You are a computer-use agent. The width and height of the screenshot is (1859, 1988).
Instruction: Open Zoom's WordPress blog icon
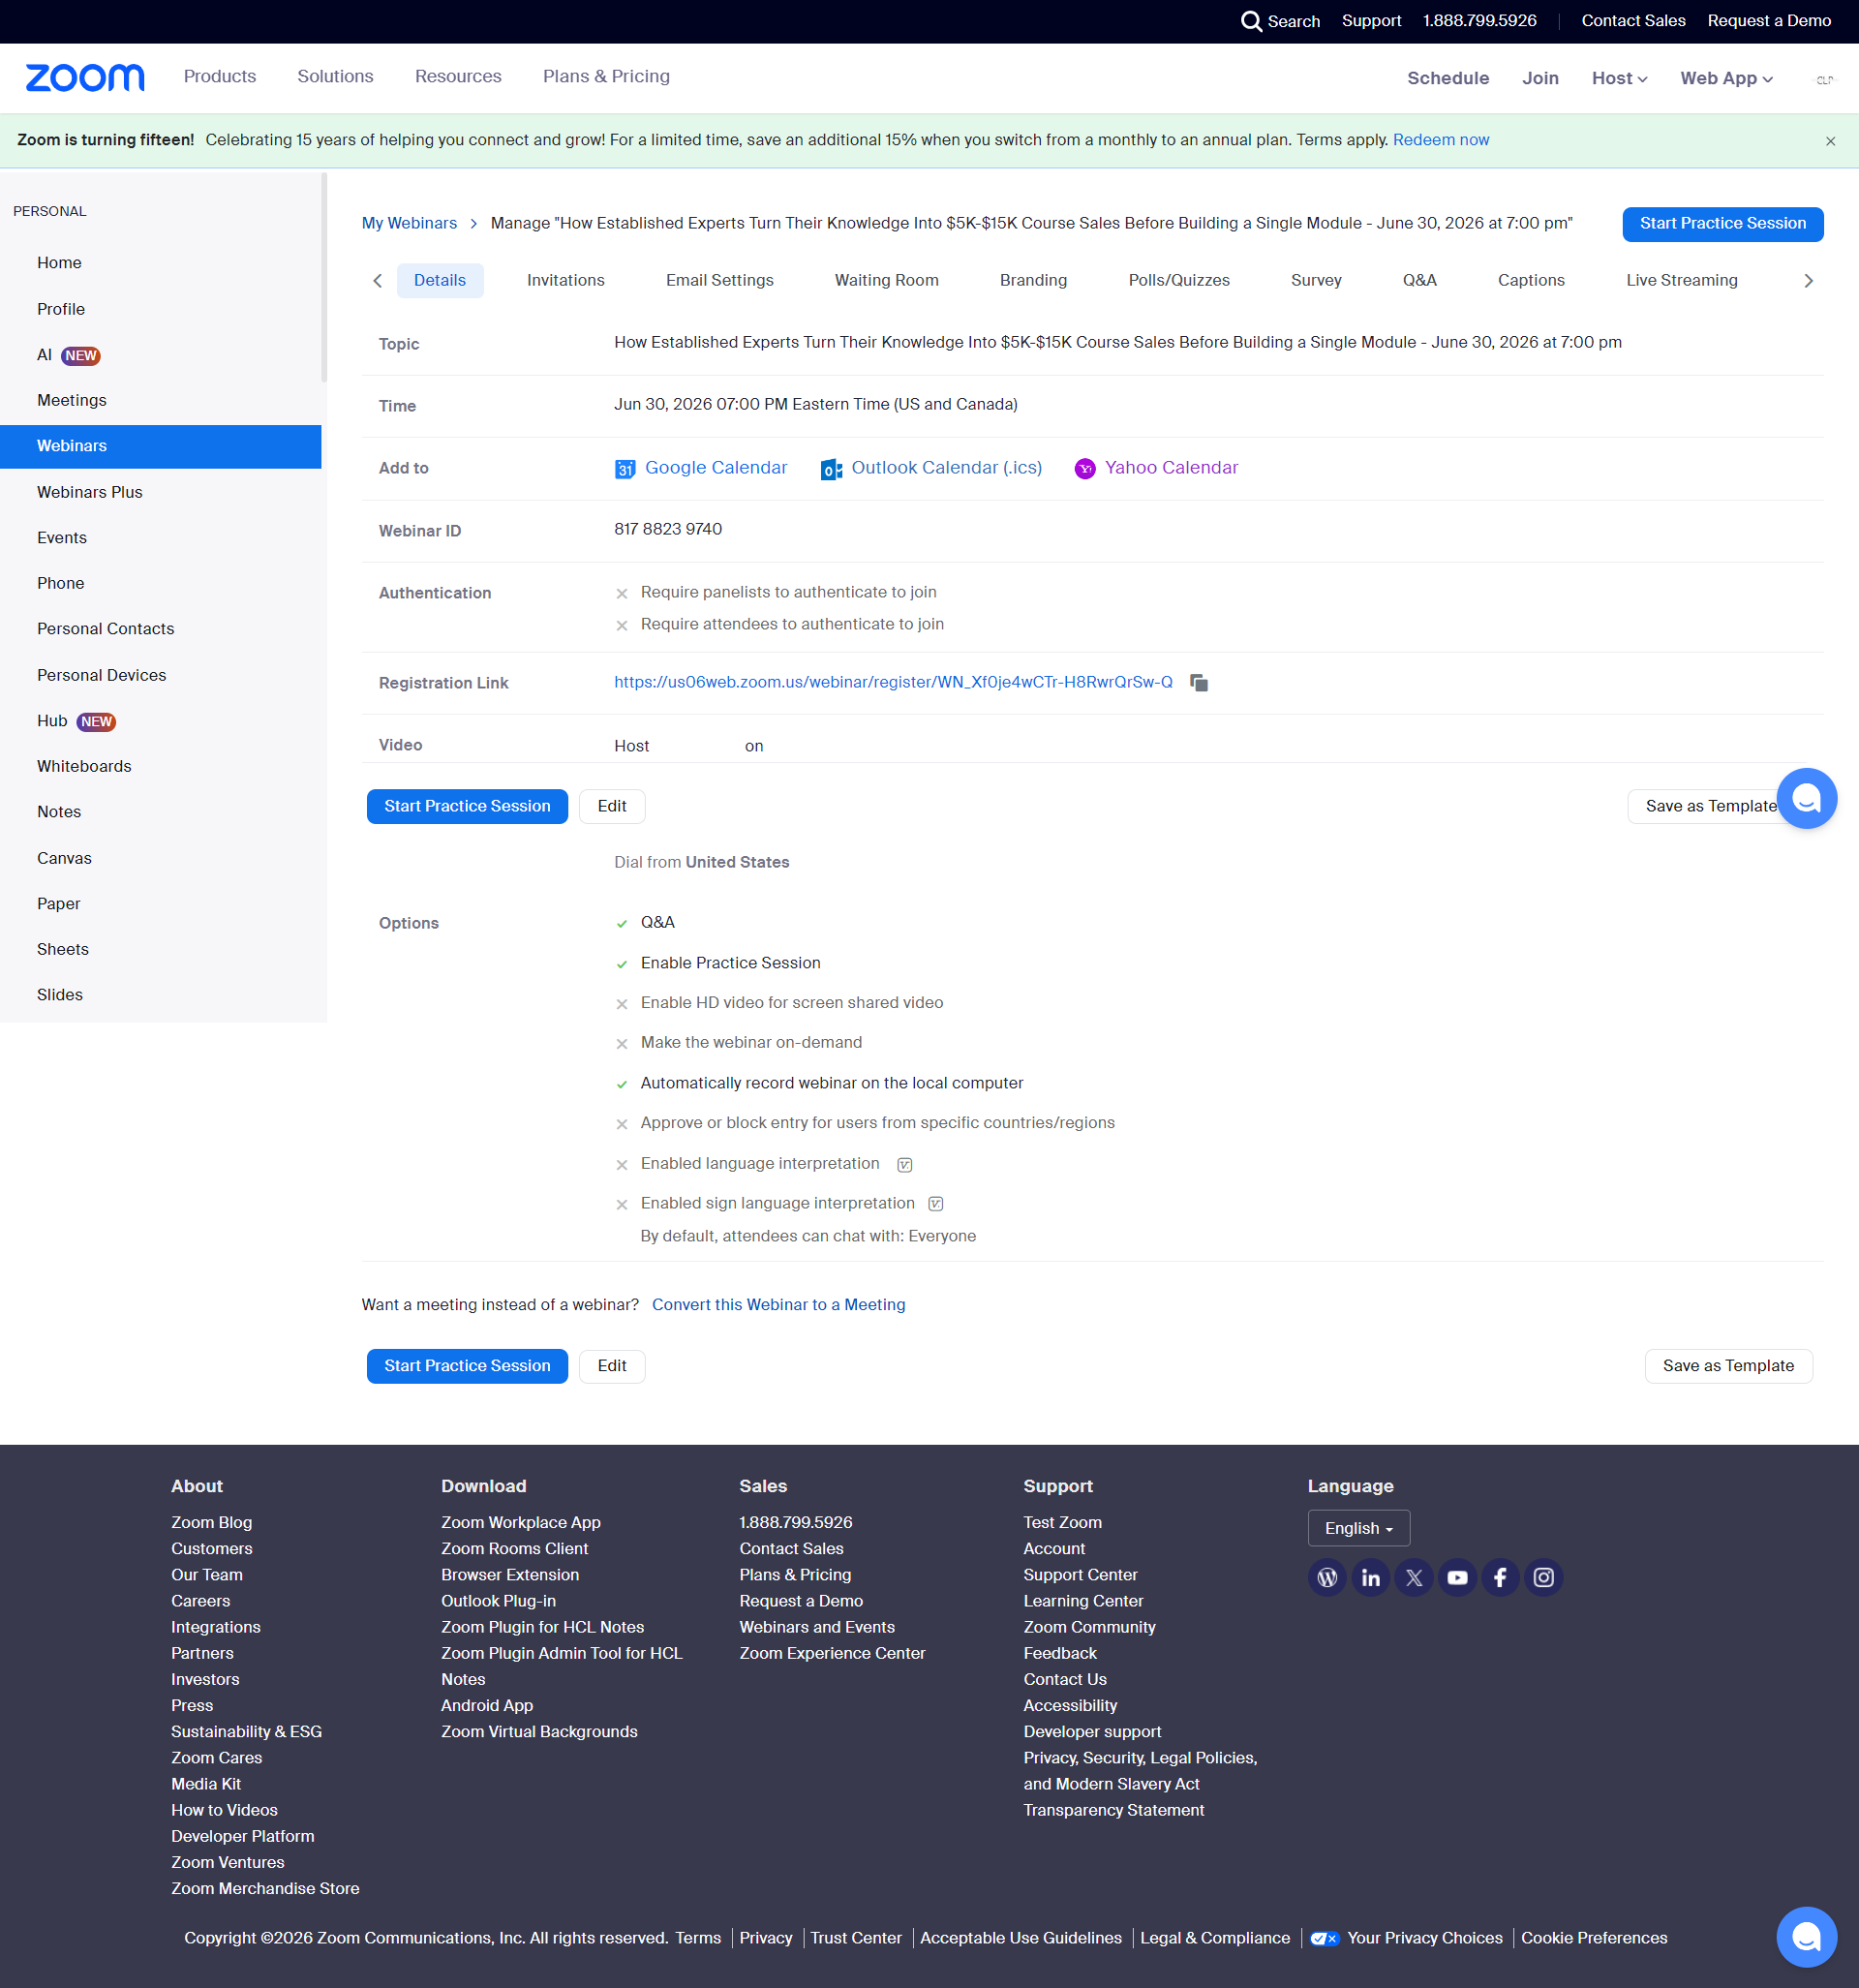tap(1327, 1577)
